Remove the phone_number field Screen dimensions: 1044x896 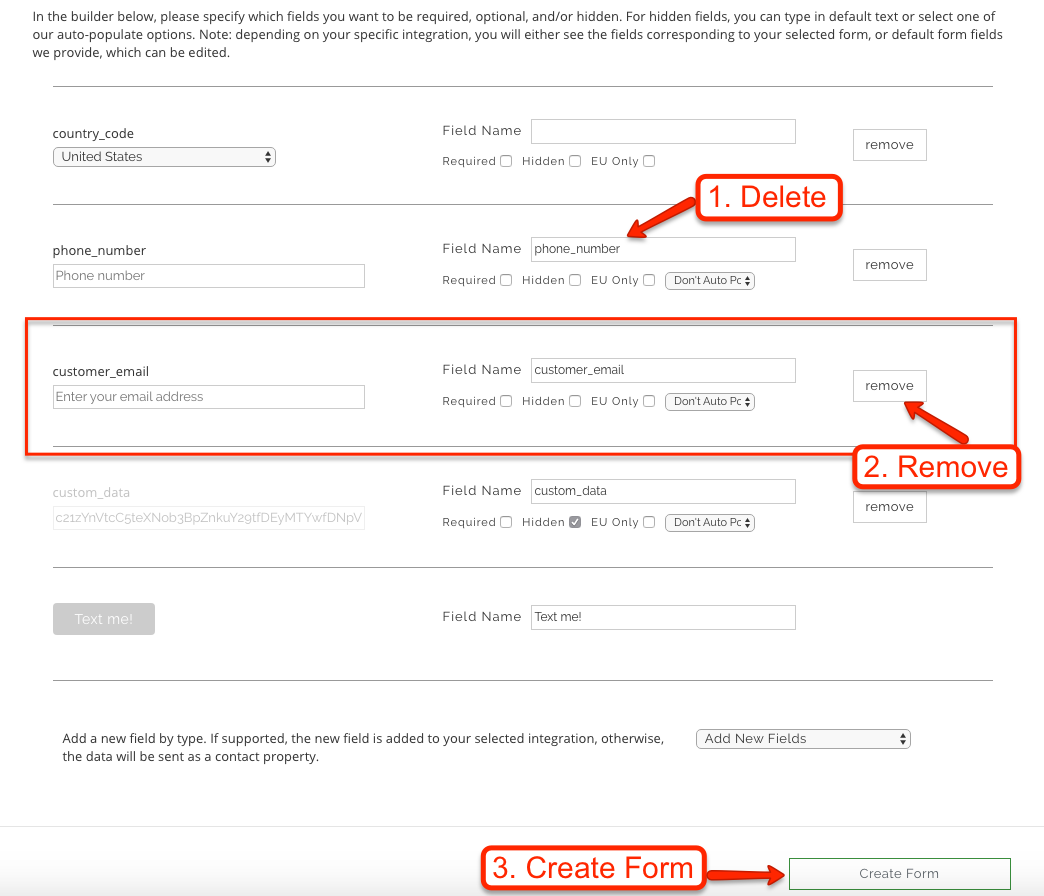click(x=890, y=265)
